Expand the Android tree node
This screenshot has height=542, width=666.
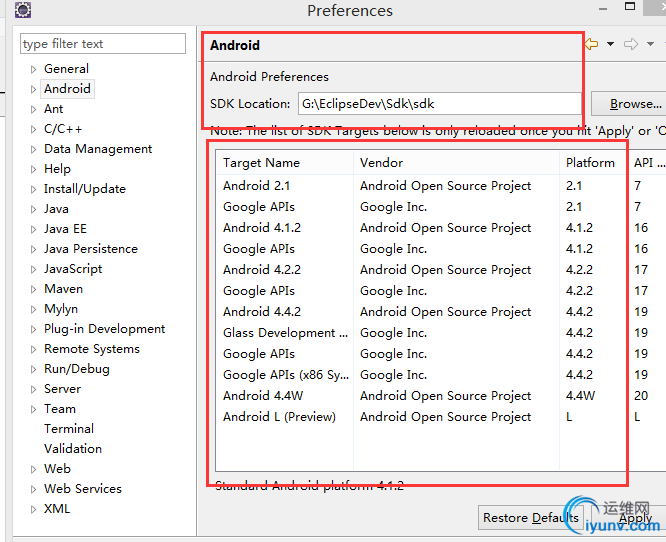pos(33,89)
